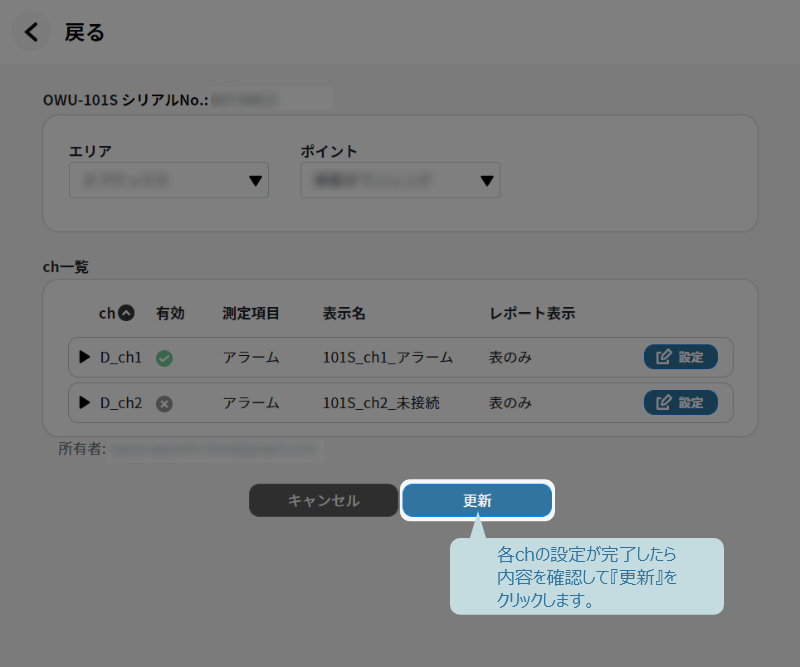Click the 有効 column header
The width and height of the screenshot is (800, 667).
point(170,313)
